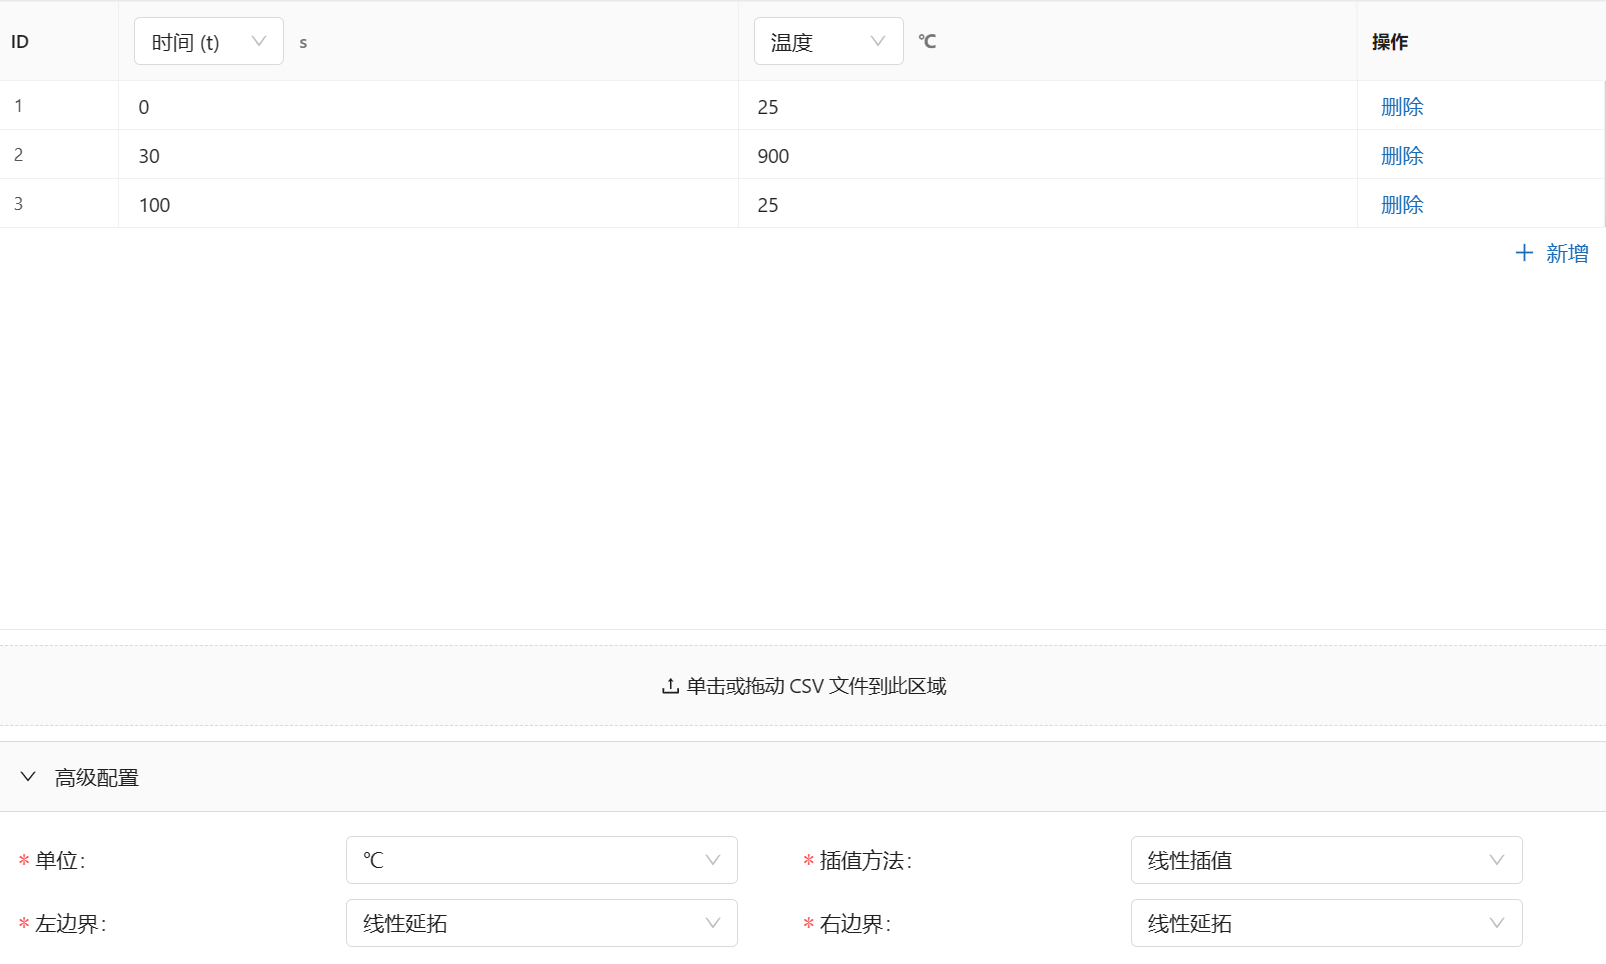Screen dimensions: 1606x964
Task: Click the 单位 field label
Action: tap(60, 860)
